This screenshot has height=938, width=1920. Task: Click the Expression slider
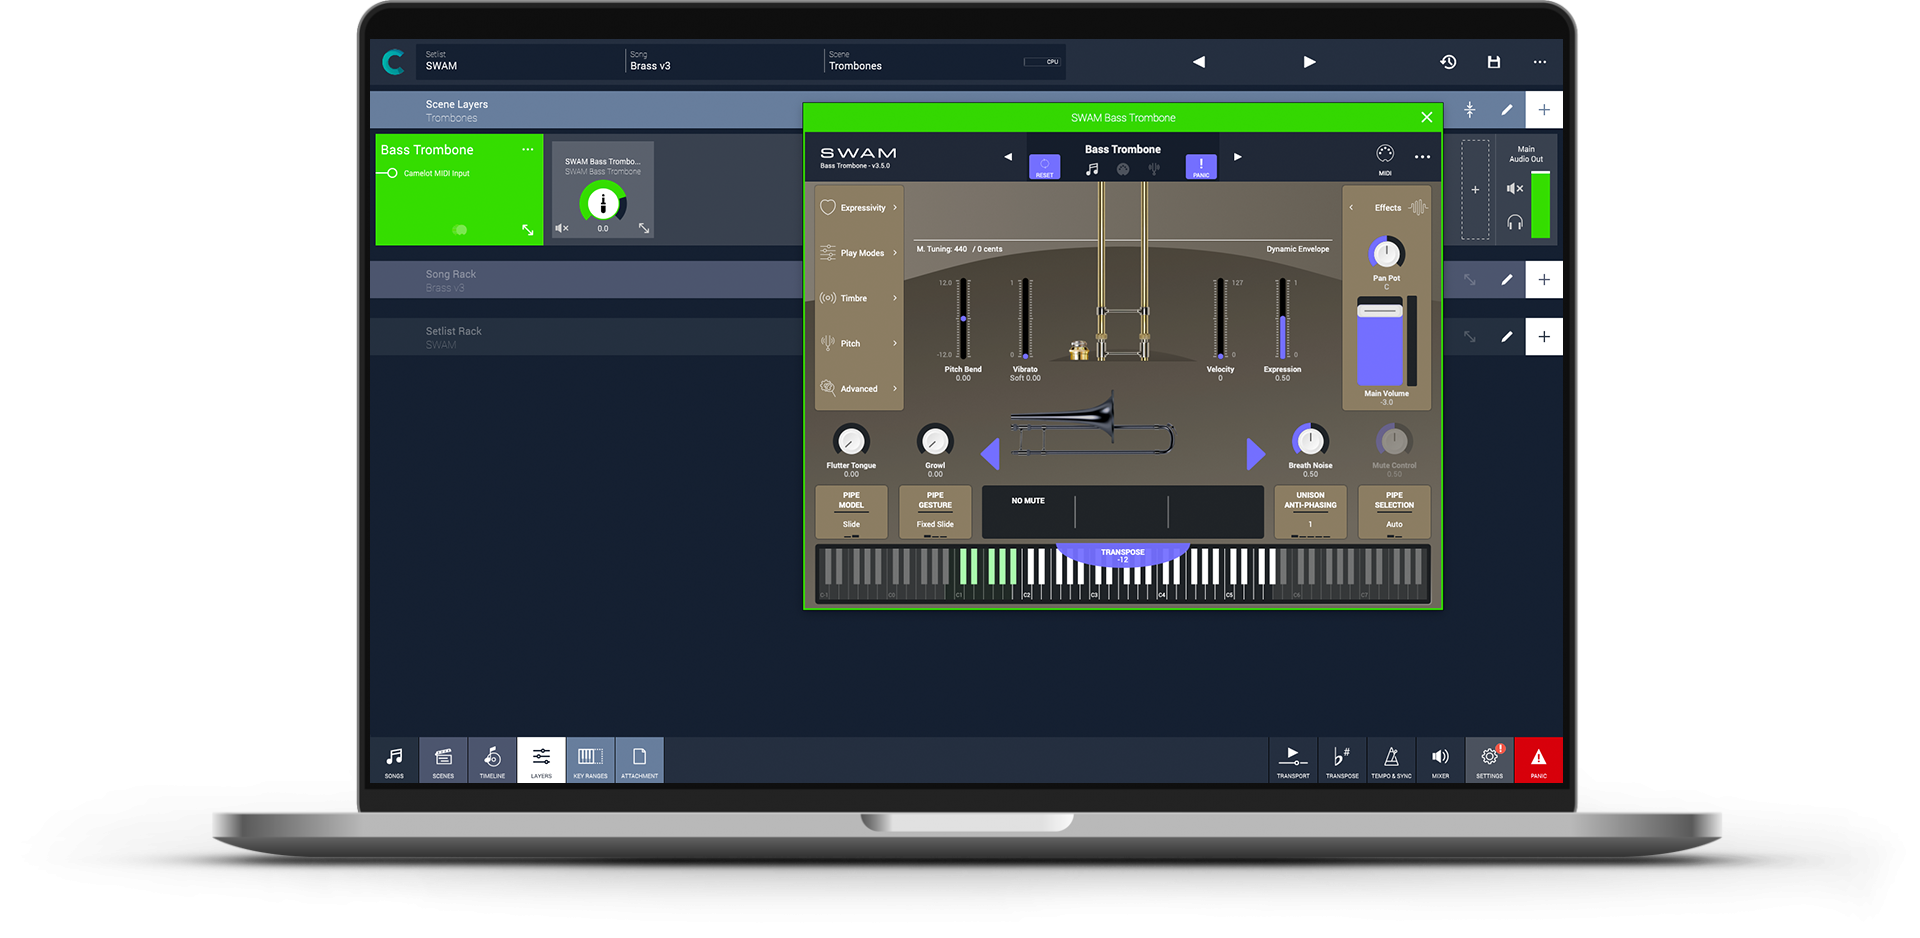[1282, 319]
